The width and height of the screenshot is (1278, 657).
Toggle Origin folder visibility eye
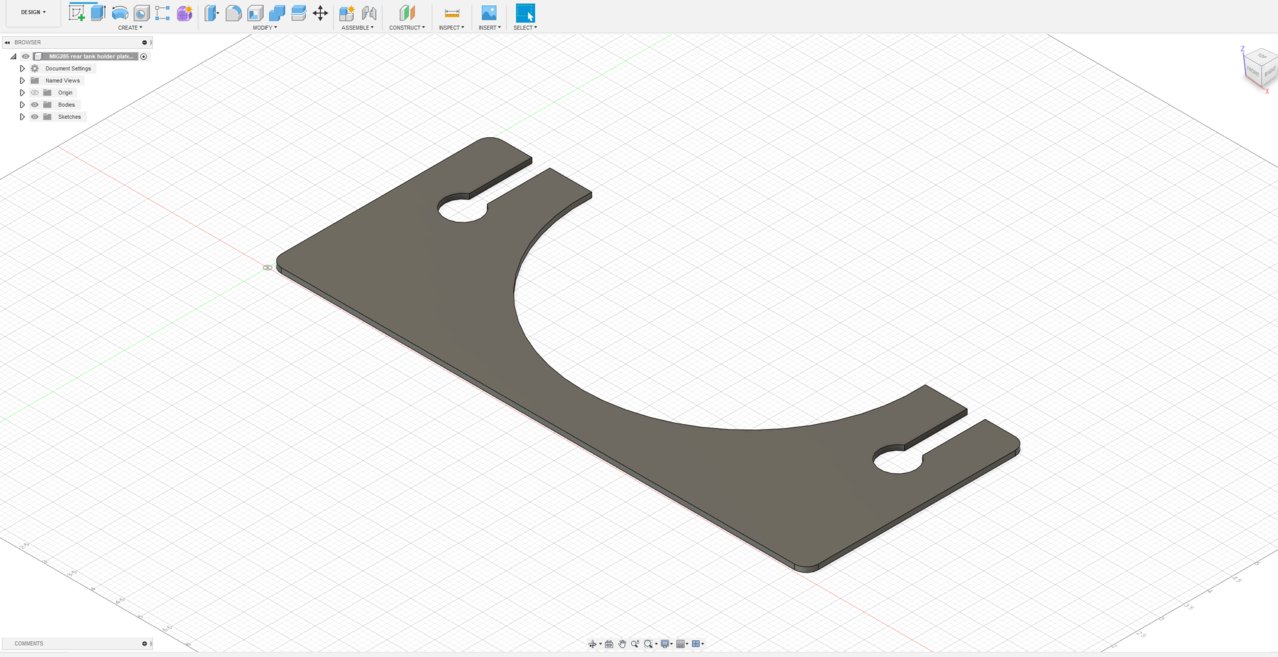click(x=34, y=92)
